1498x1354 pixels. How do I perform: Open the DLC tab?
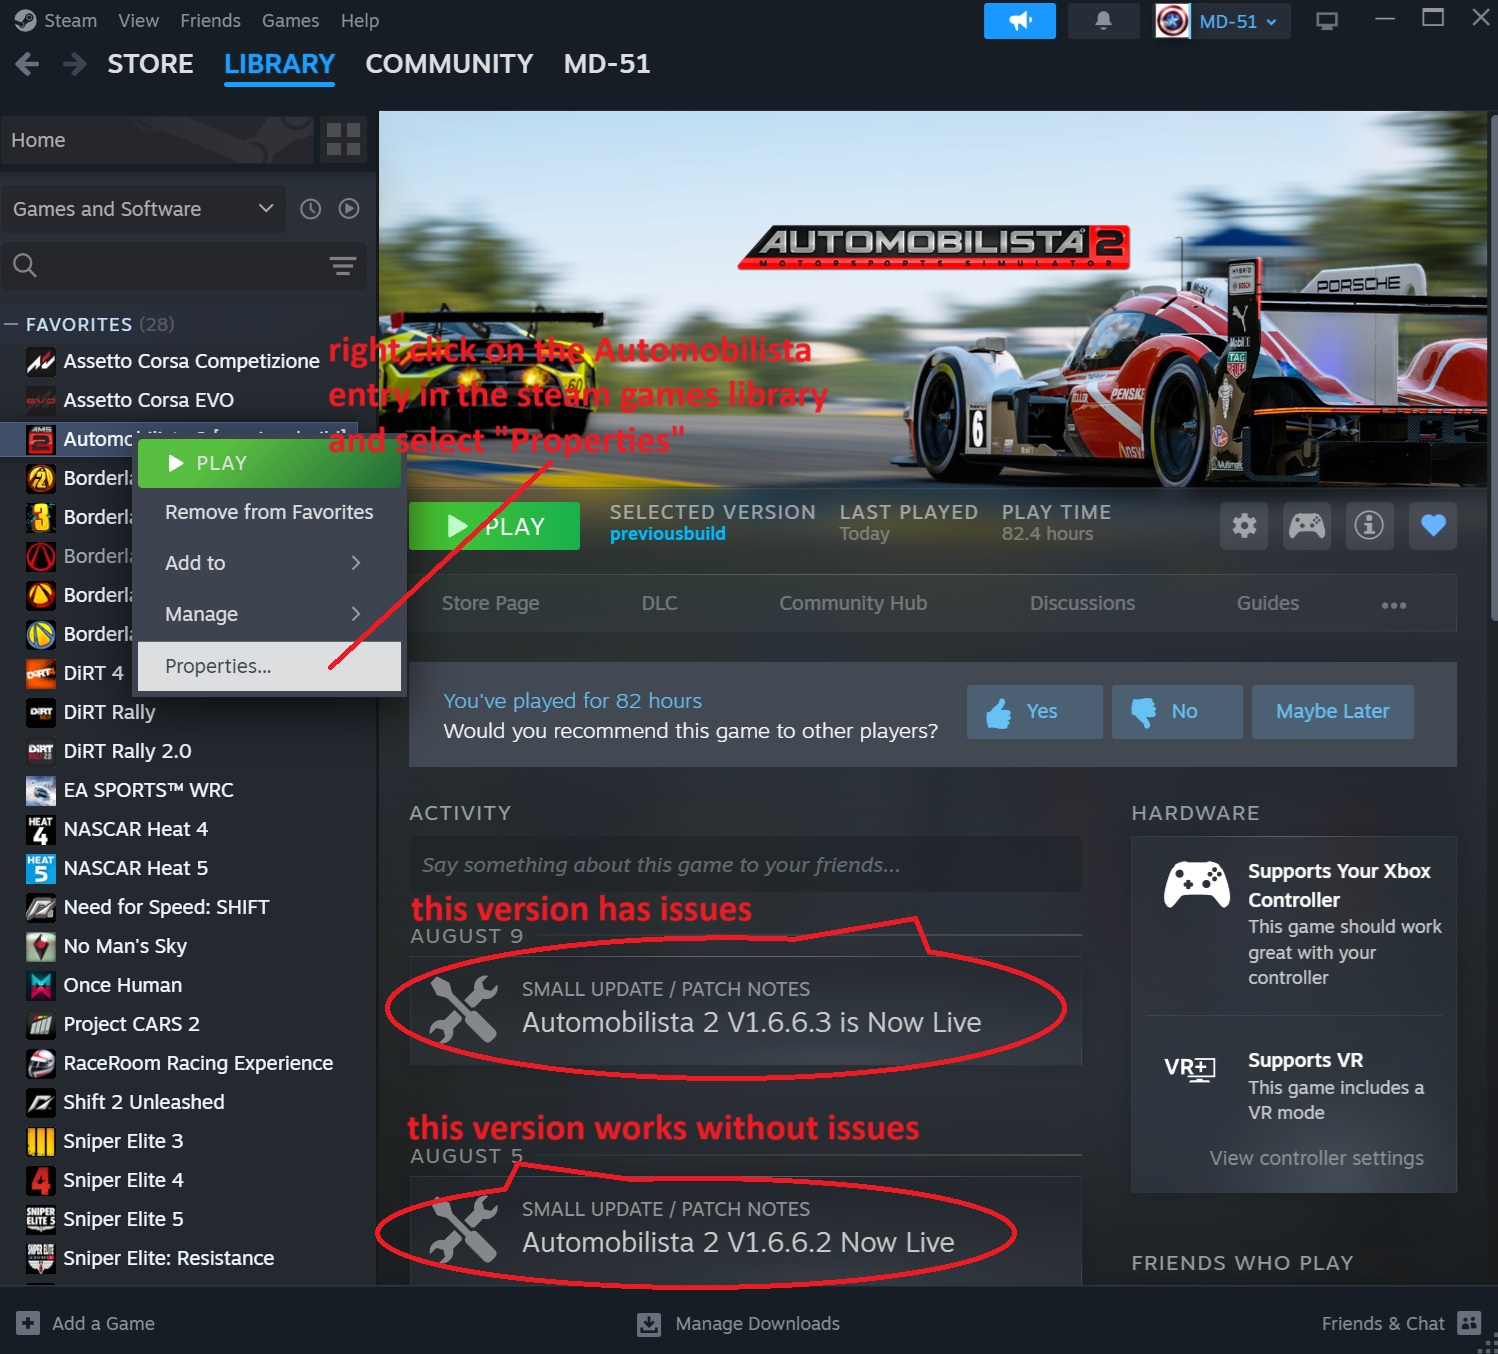click(659, 603)
